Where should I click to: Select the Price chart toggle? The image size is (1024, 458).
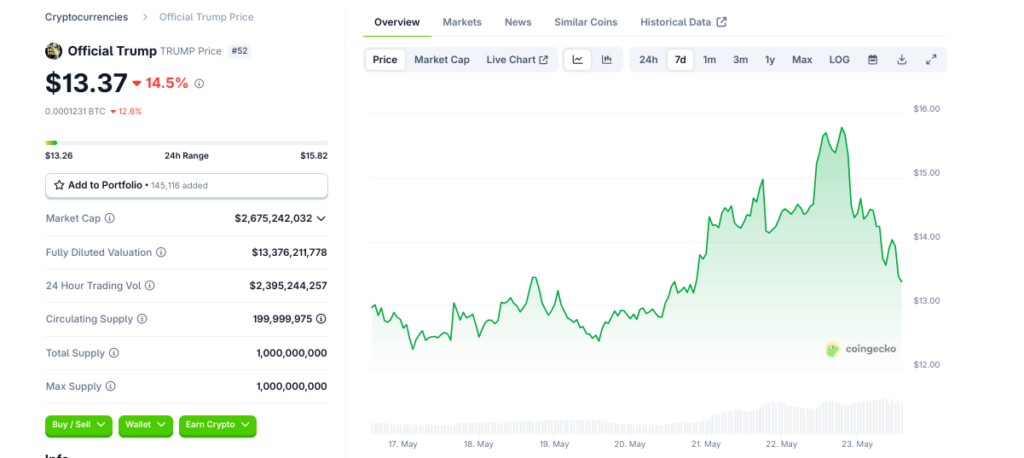(x=385, y=59)
